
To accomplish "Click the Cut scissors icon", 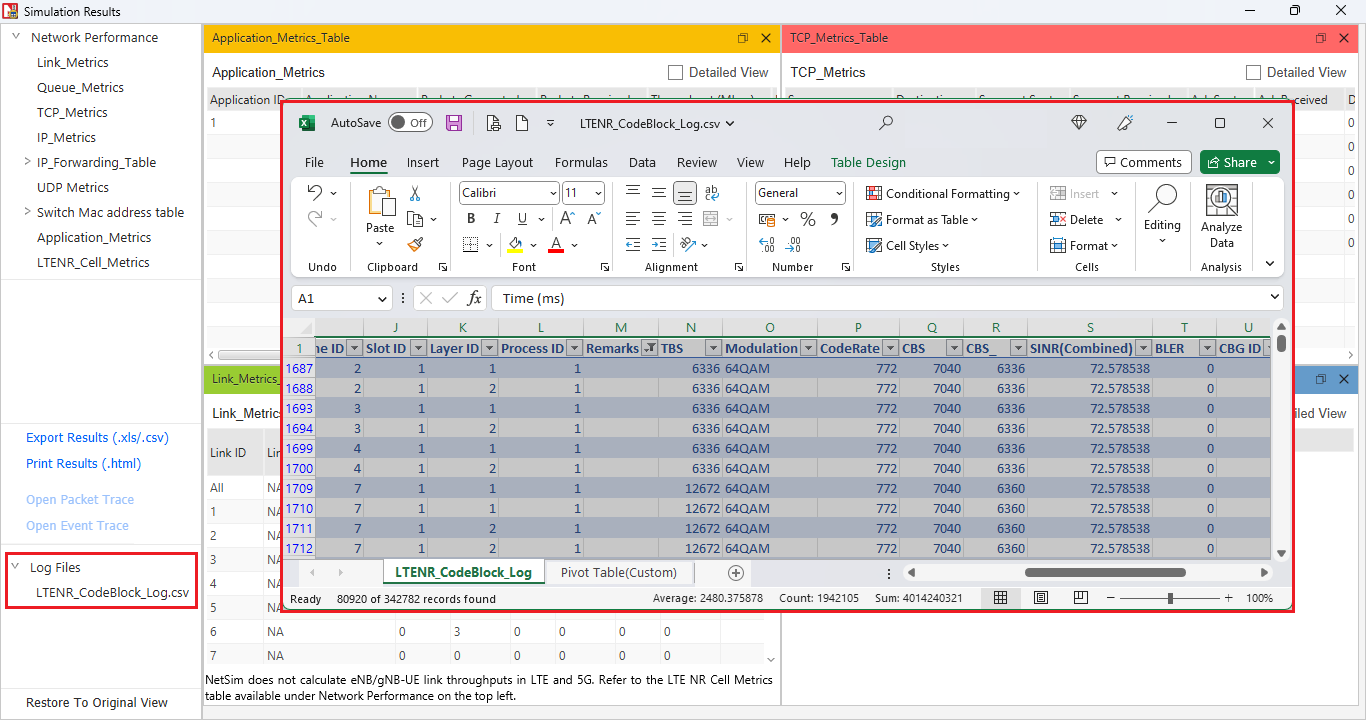I will pos(415,194).
